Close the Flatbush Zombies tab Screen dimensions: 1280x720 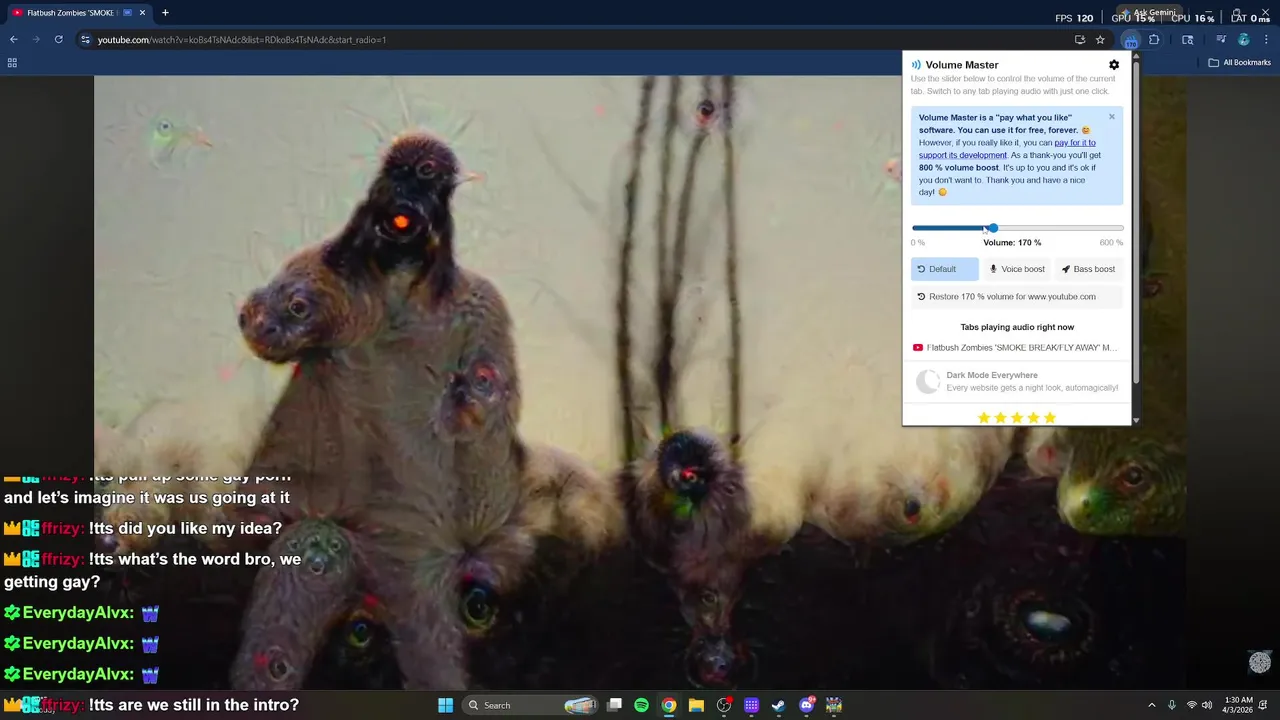pyautogui.click(x=142, y=13)
